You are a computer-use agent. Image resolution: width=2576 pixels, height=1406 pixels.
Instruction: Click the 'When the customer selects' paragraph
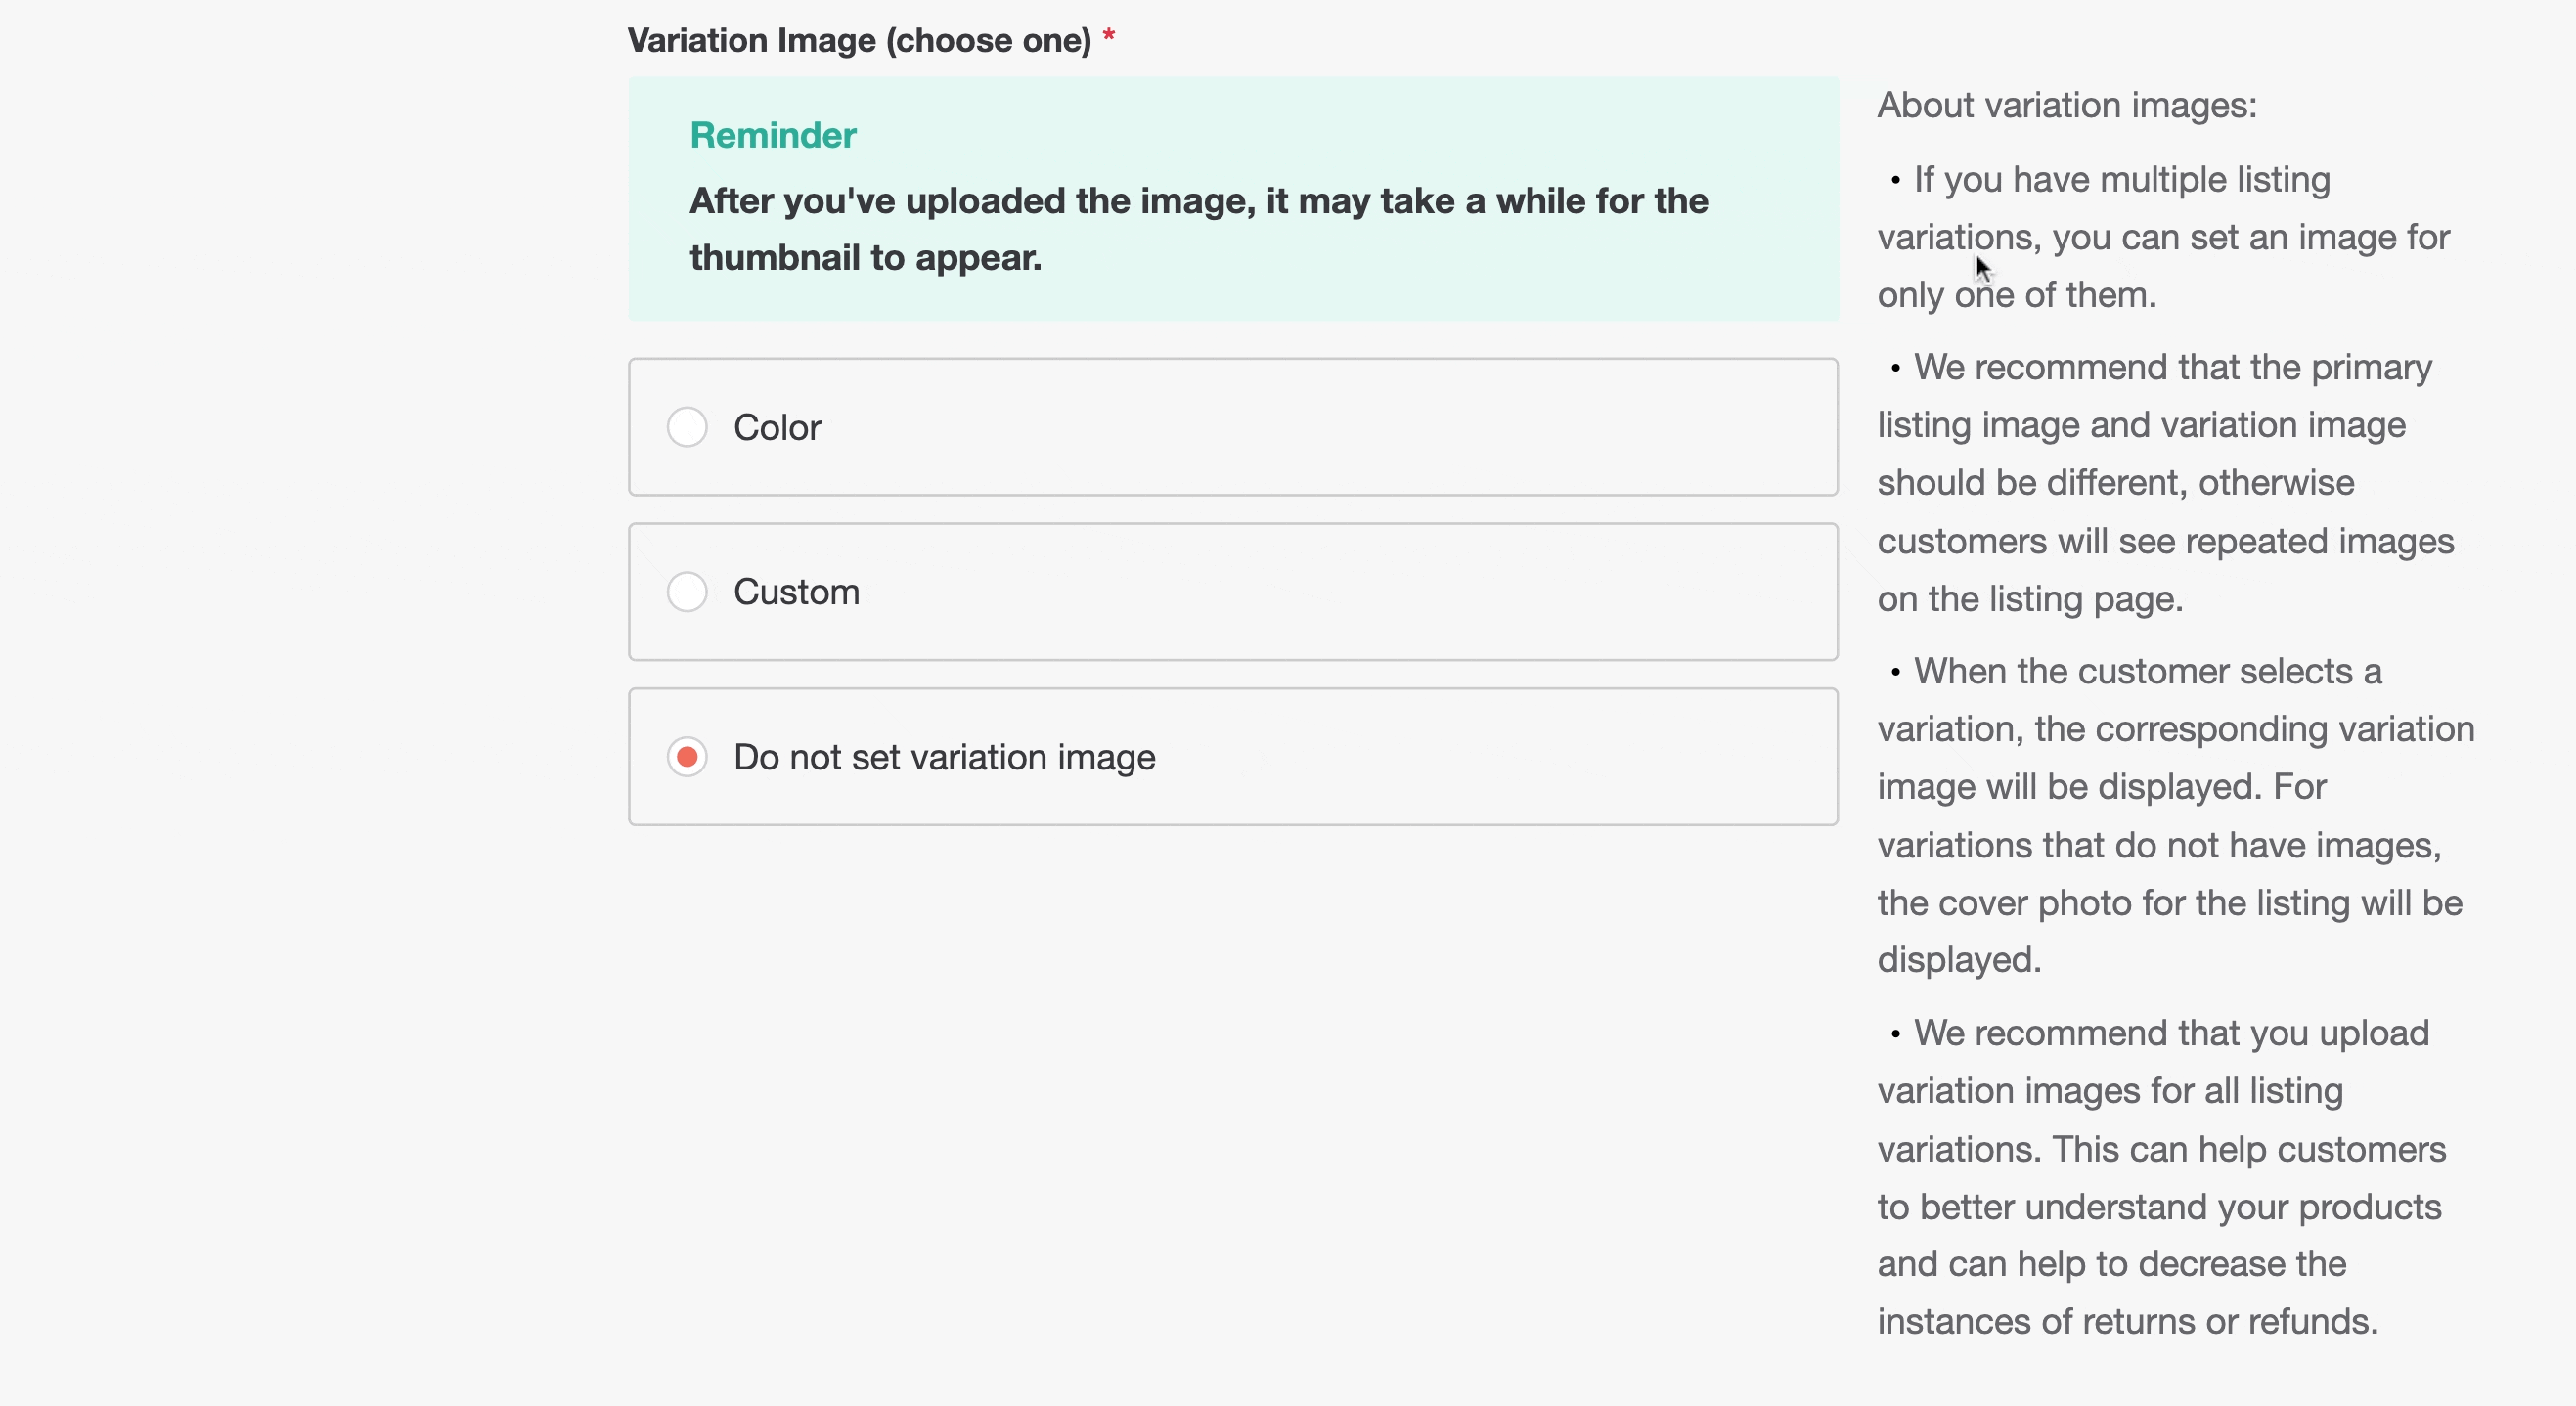(2175, 815)
